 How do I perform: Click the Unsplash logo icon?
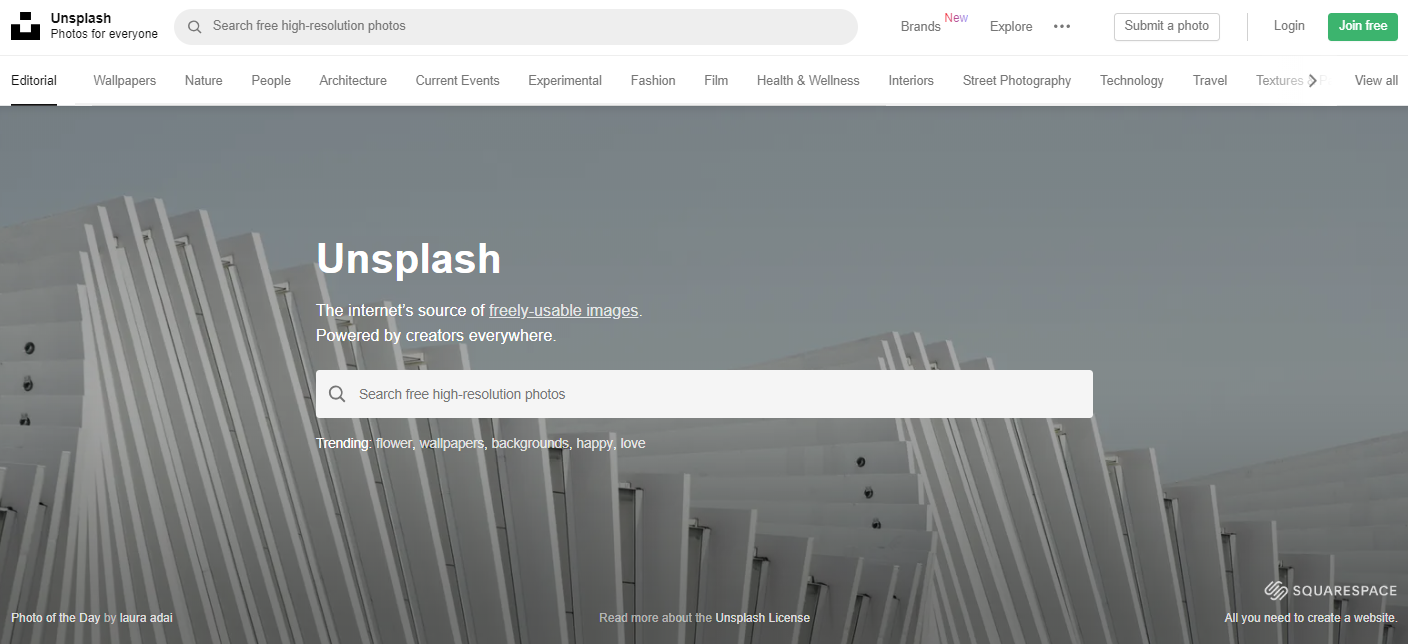coord(25,26)
